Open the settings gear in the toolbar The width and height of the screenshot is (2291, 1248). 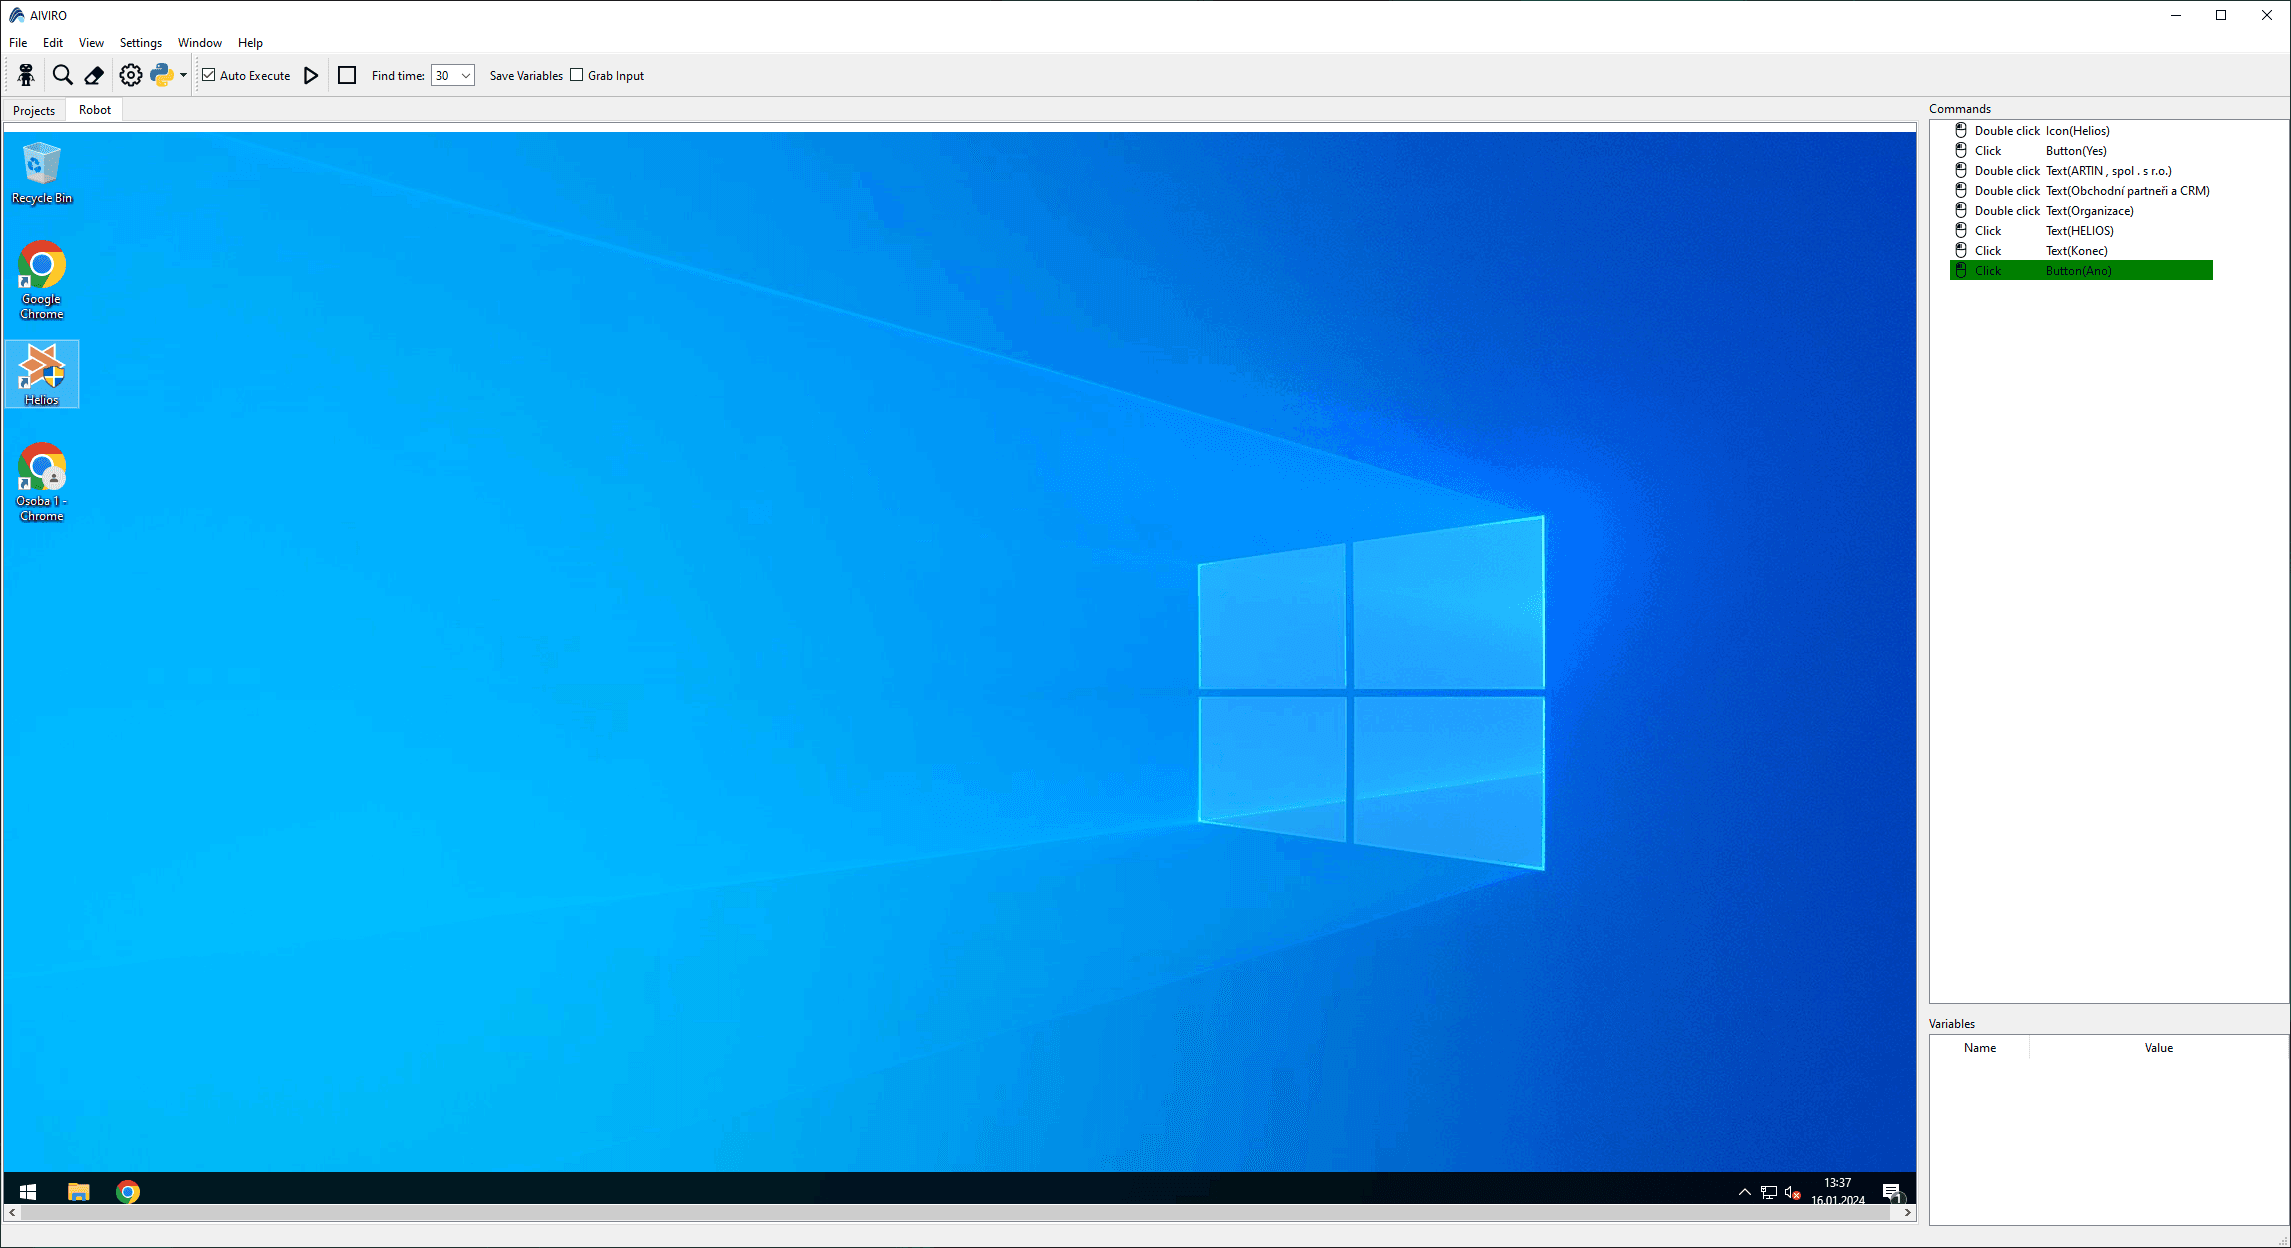click(x=130, y=75)
